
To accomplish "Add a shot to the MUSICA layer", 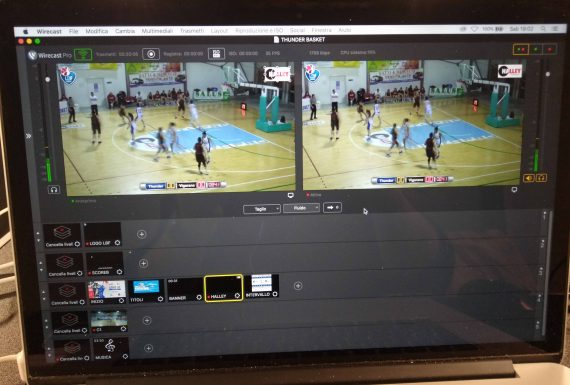I will pos(148,348).
